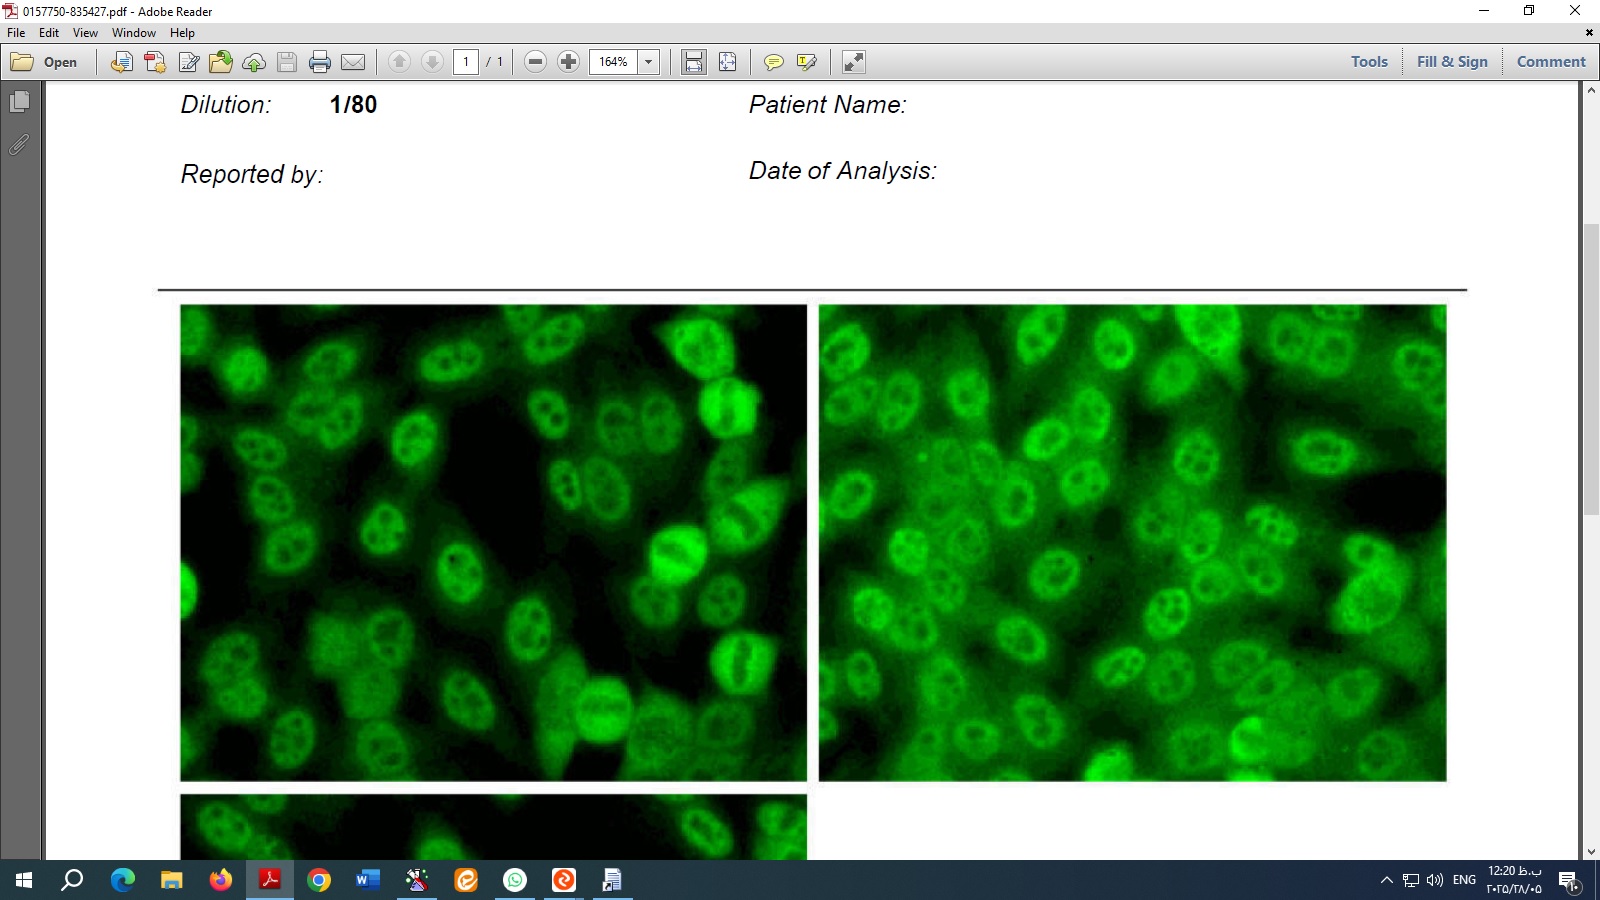The height and width of the screenshot is (900, 1600).
Task: Open the Tools pane
Action: [1368, 62]
